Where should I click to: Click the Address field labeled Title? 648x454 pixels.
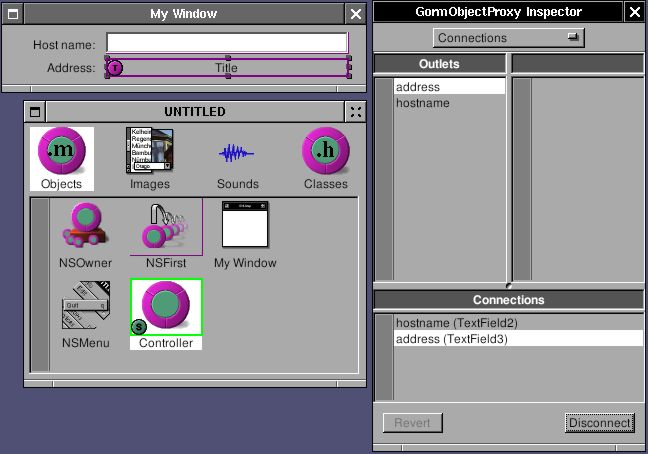227,68
